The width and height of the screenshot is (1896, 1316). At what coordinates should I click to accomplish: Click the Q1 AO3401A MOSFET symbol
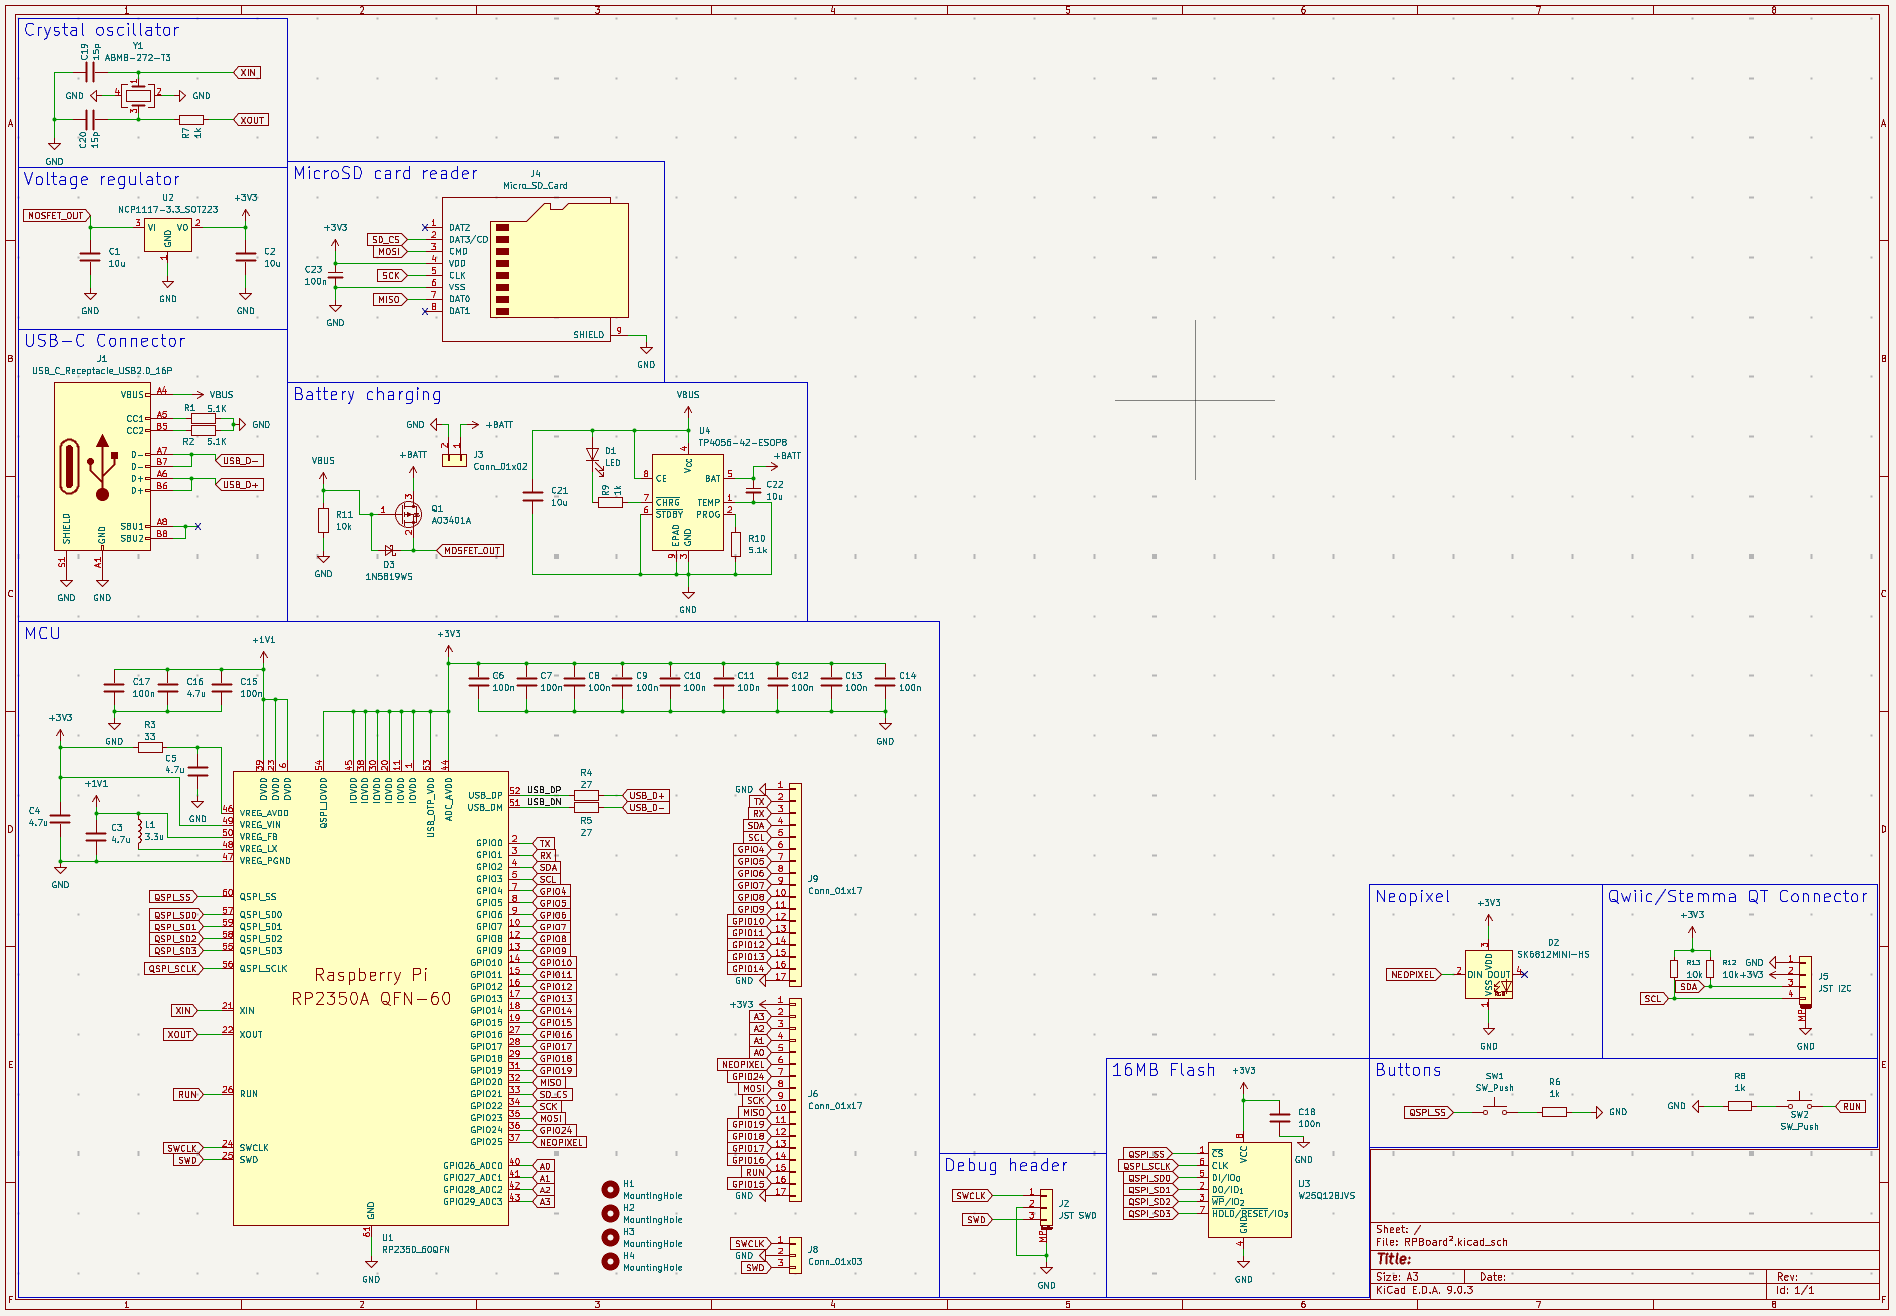pyautogui.click(x=408, y=514)
